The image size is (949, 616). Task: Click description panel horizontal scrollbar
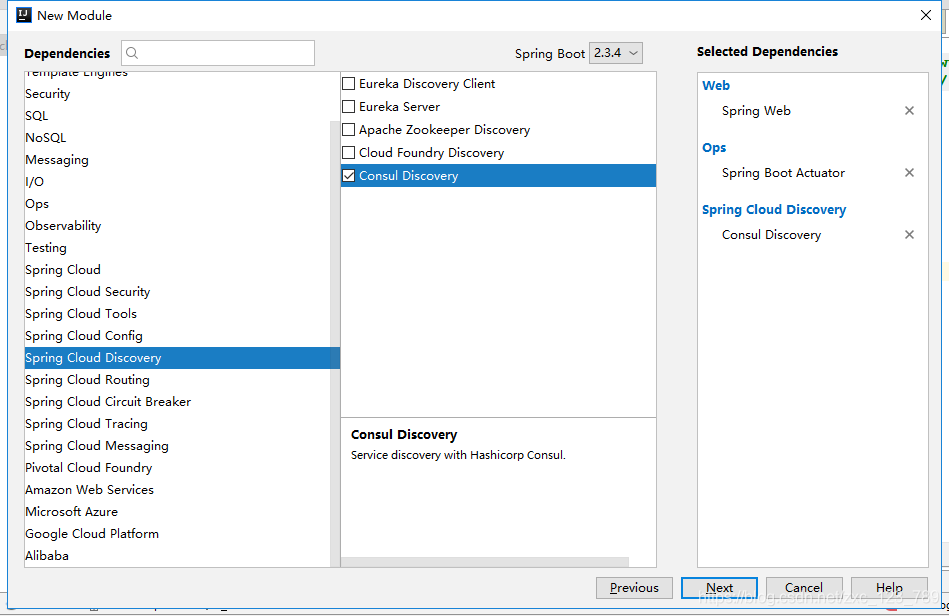[x=485, y=562]
